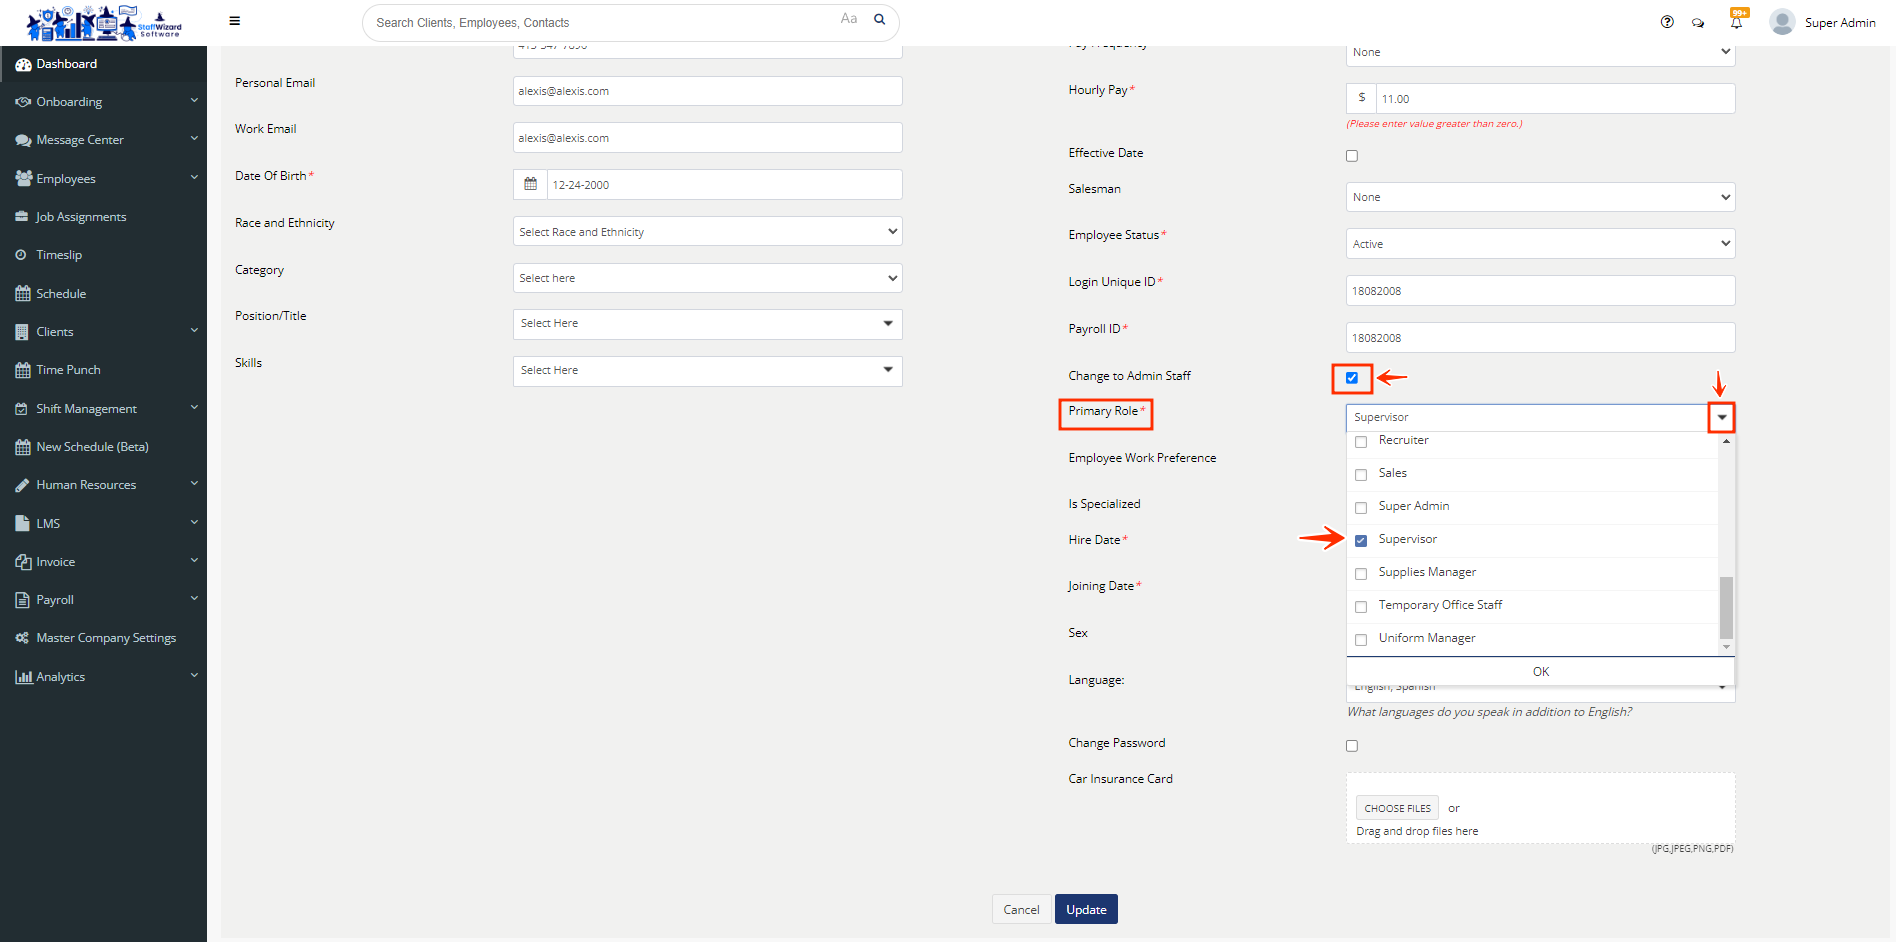Click the Date Of Birth calendar icon

click(530, 184)
